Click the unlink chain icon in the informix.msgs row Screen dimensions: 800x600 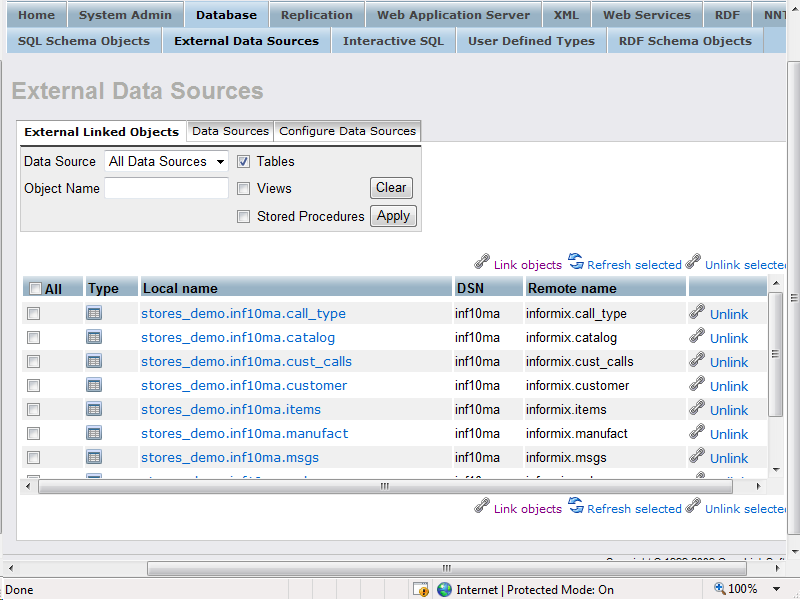click(x=697, y=456)
